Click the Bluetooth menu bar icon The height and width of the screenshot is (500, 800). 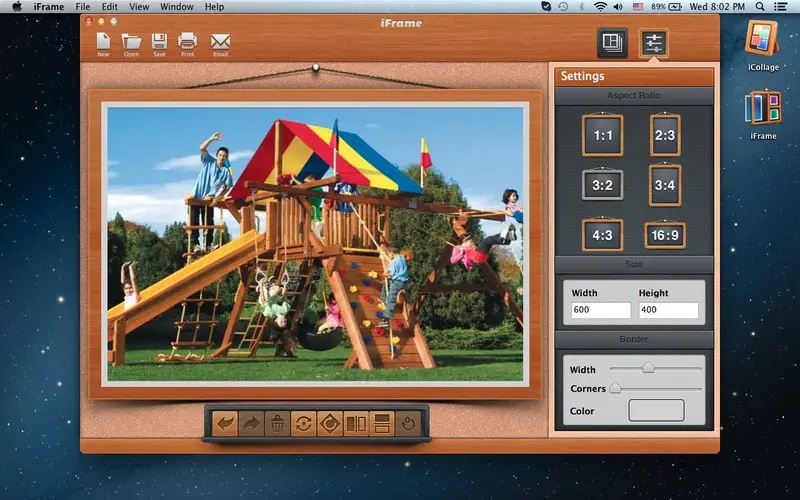pyautogui.click(x=581, y=7)
